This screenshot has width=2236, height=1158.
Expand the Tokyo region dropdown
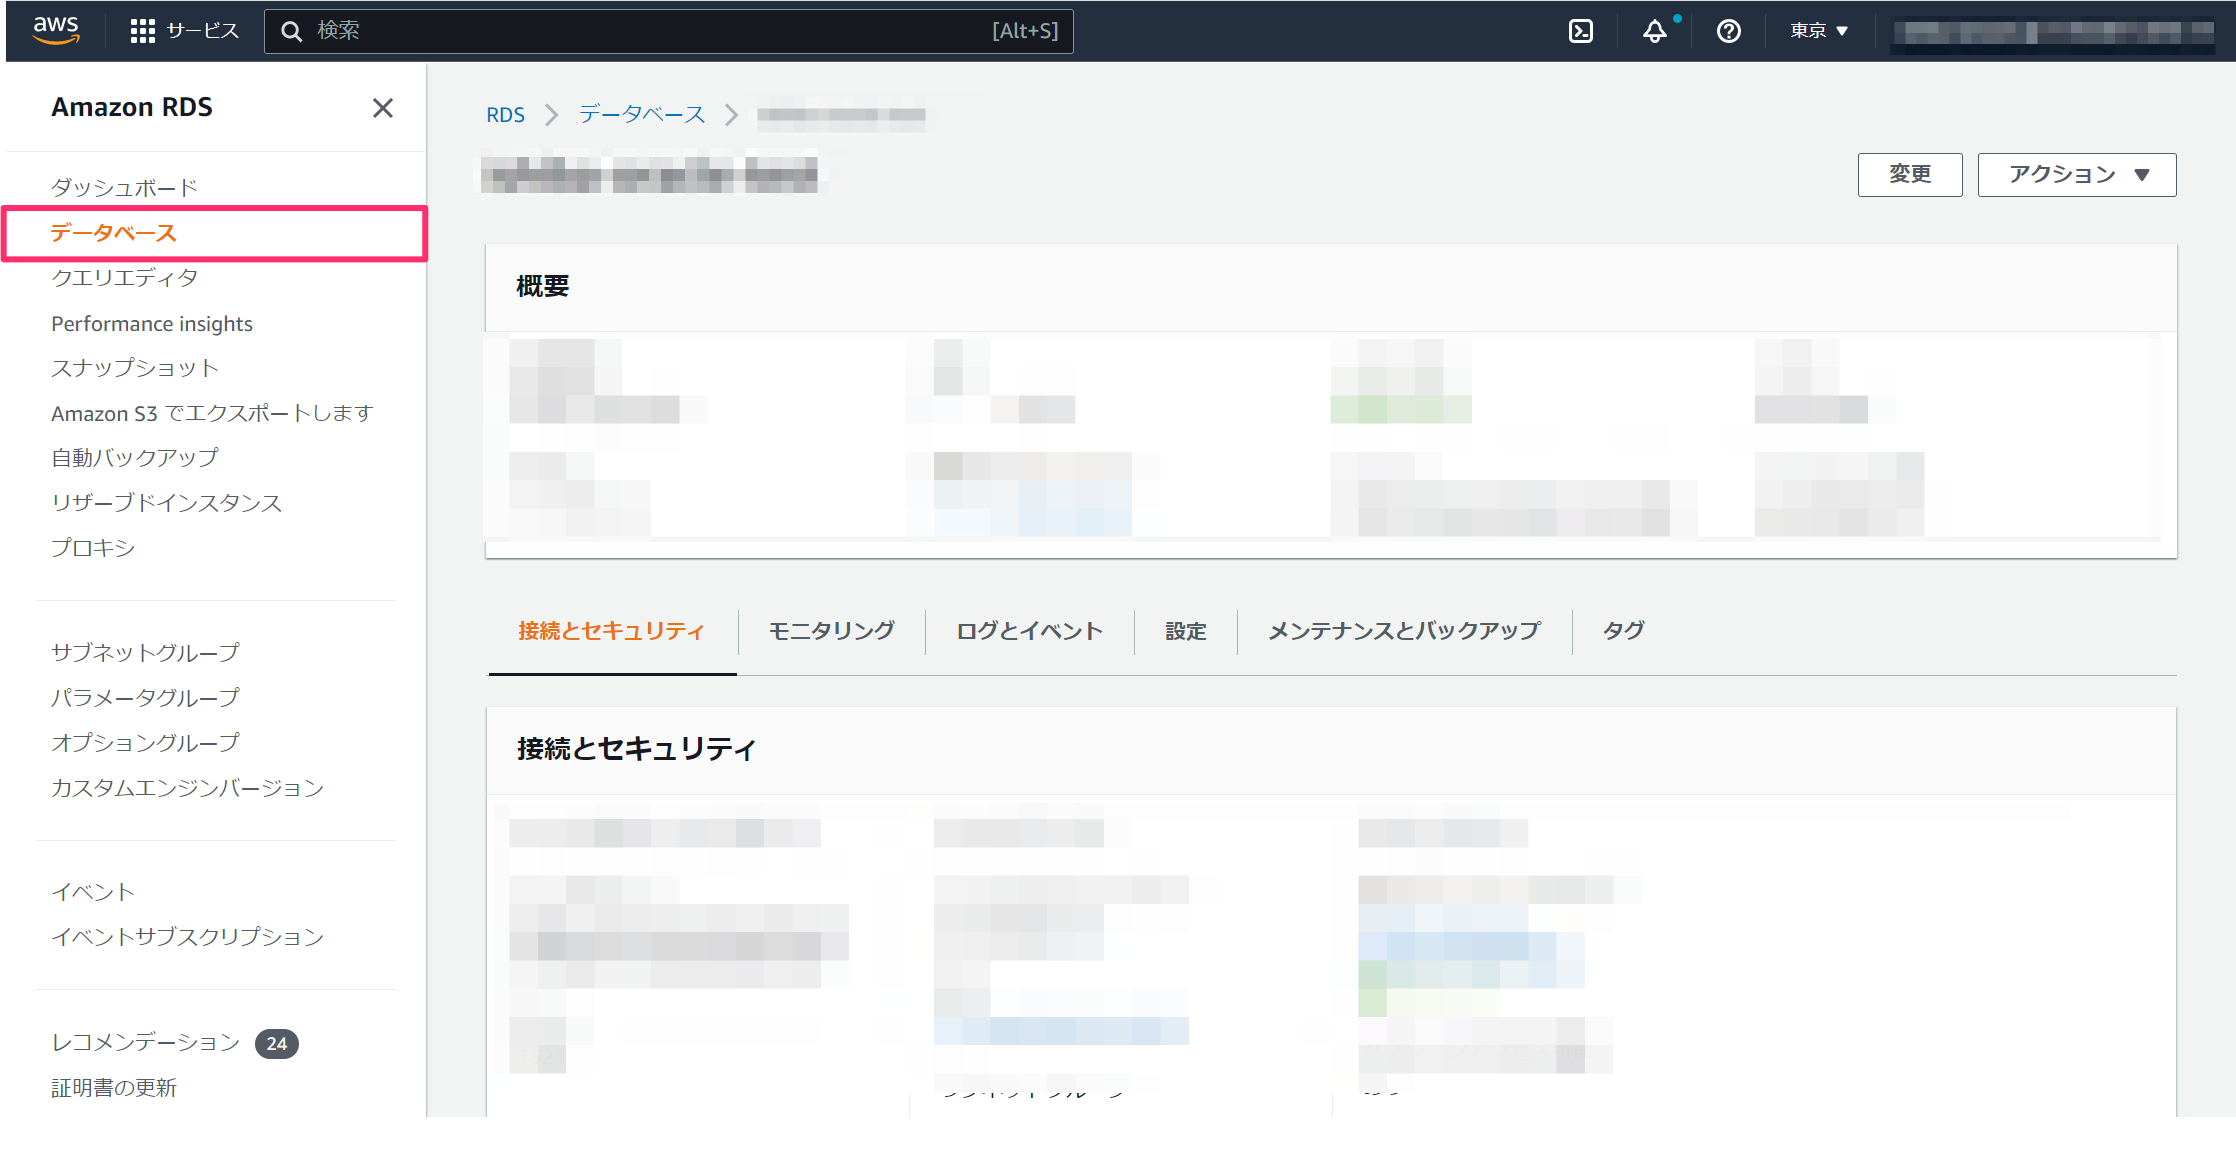[1818, 31]
